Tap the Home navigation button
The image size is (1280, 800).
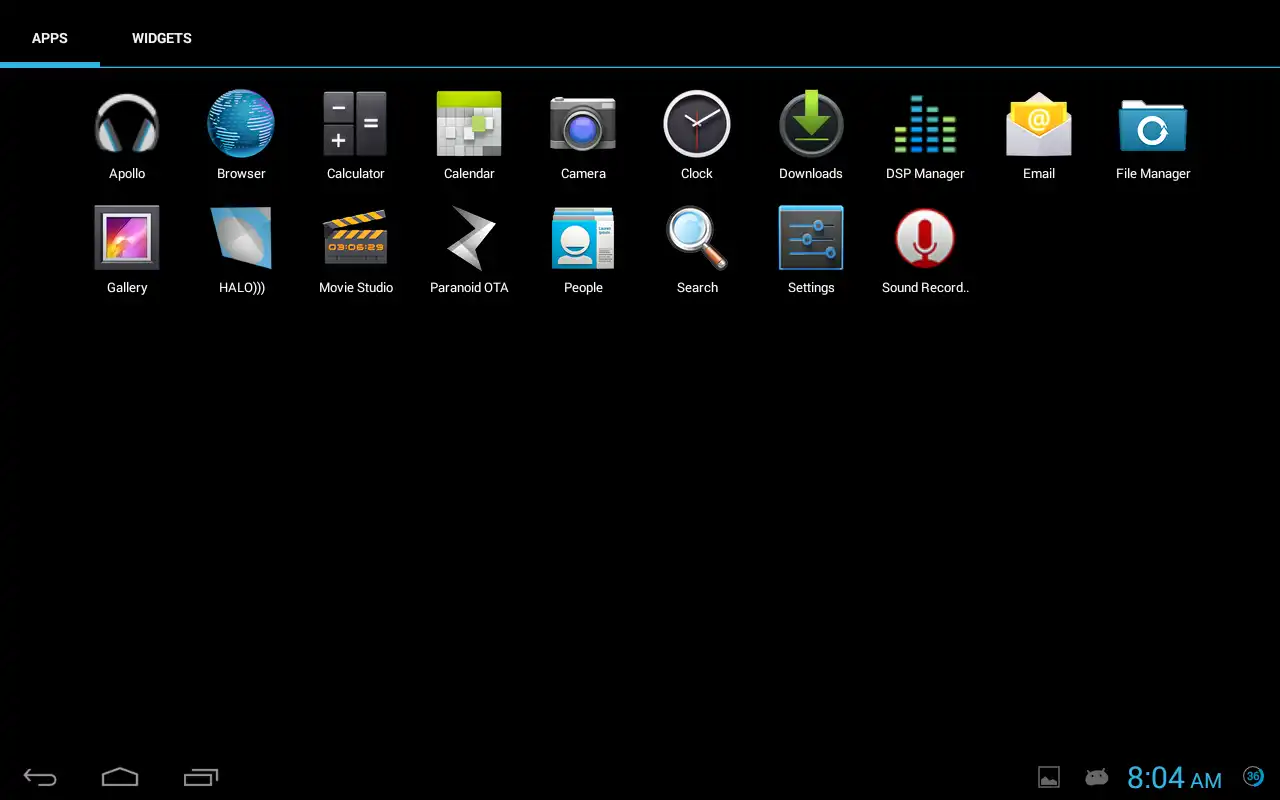[x=120, y=777]
